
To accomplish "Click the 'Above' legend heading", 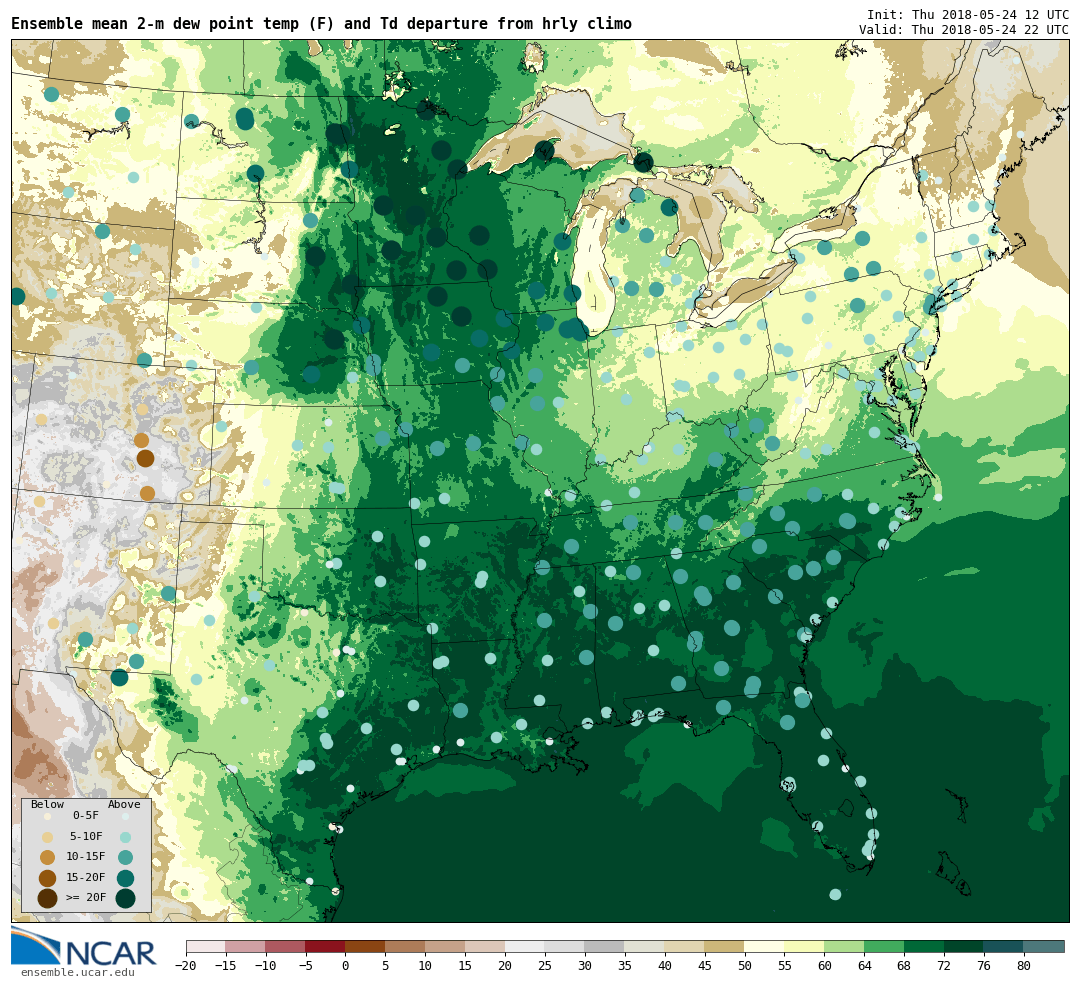I will pos(124,805).
